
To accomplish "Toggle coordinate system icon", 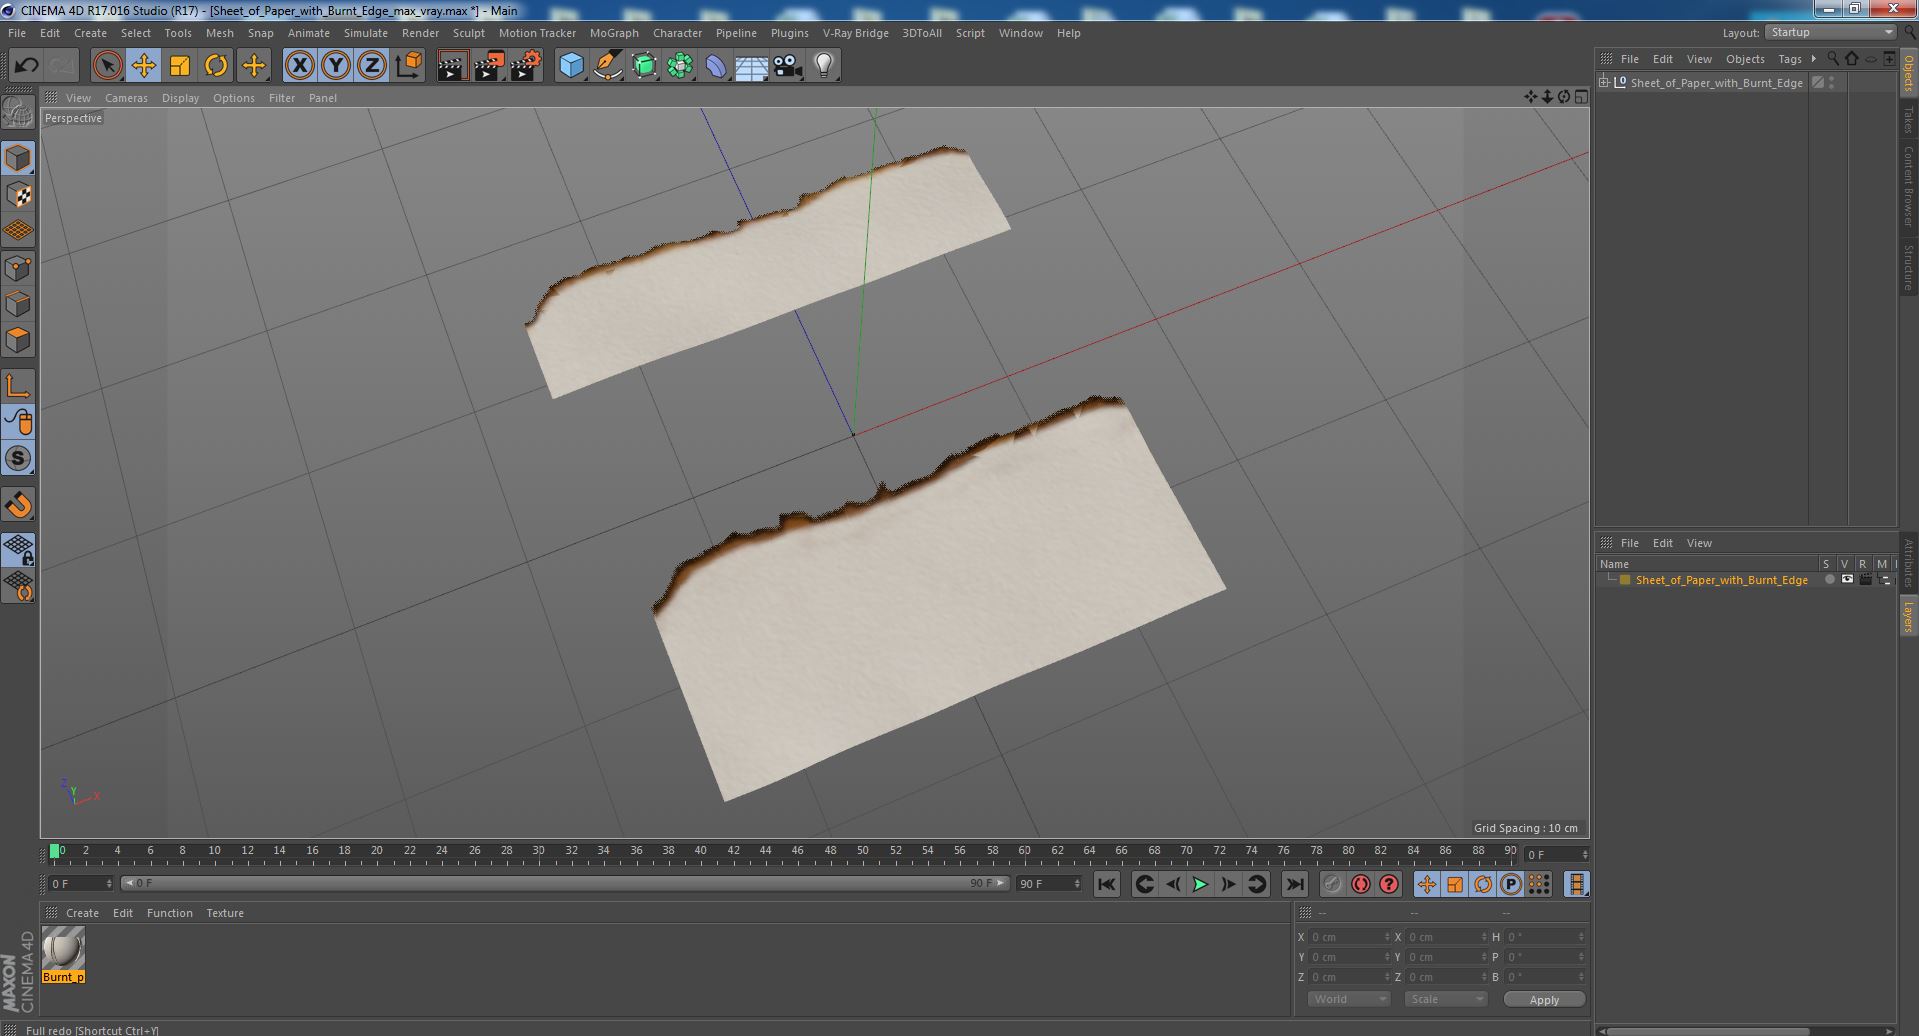I will [x=408, y=66].
